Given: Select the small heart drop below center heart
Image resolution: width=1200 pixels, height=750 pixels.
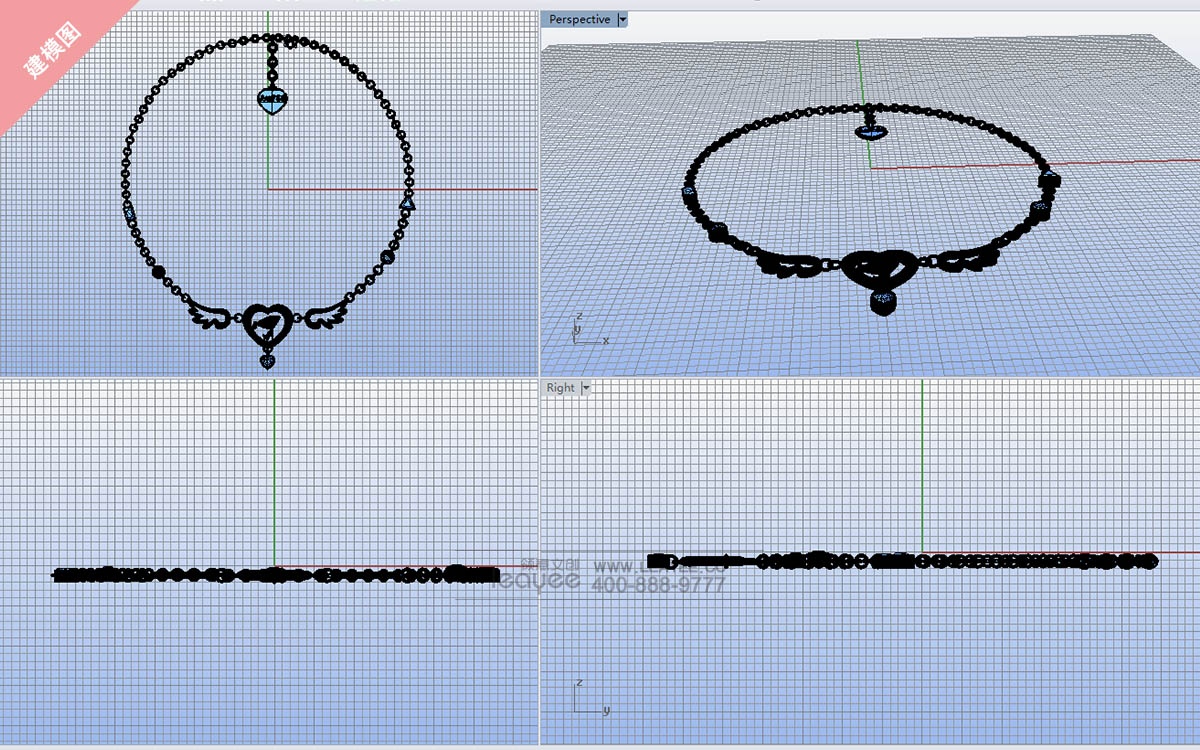Looking at the screenshot, I should 268,359.
